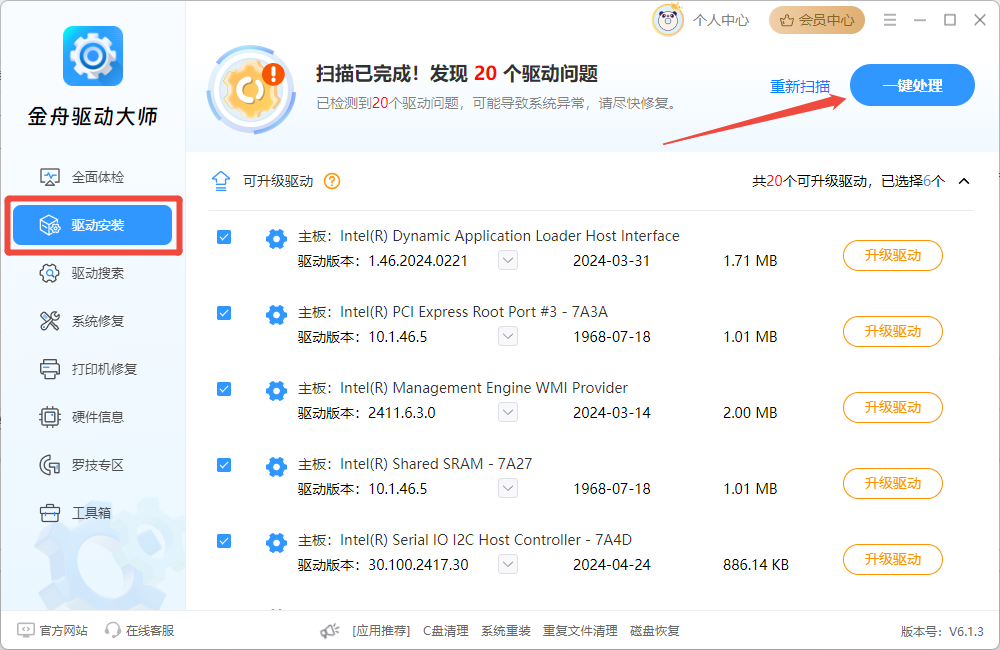The height and width of the screenshot is (650, 1000).
Task: Open version dropdown for Shared SRAM driver
Action: (508, 488)
